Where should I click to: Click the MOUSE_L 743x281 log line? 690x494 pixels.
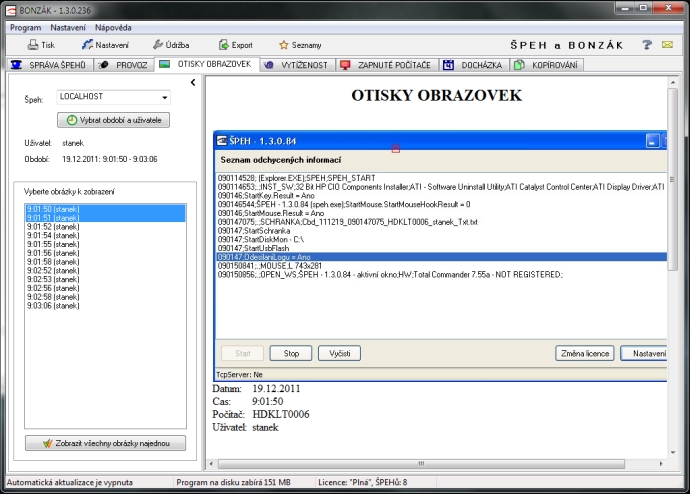click(x=270, y=266)
